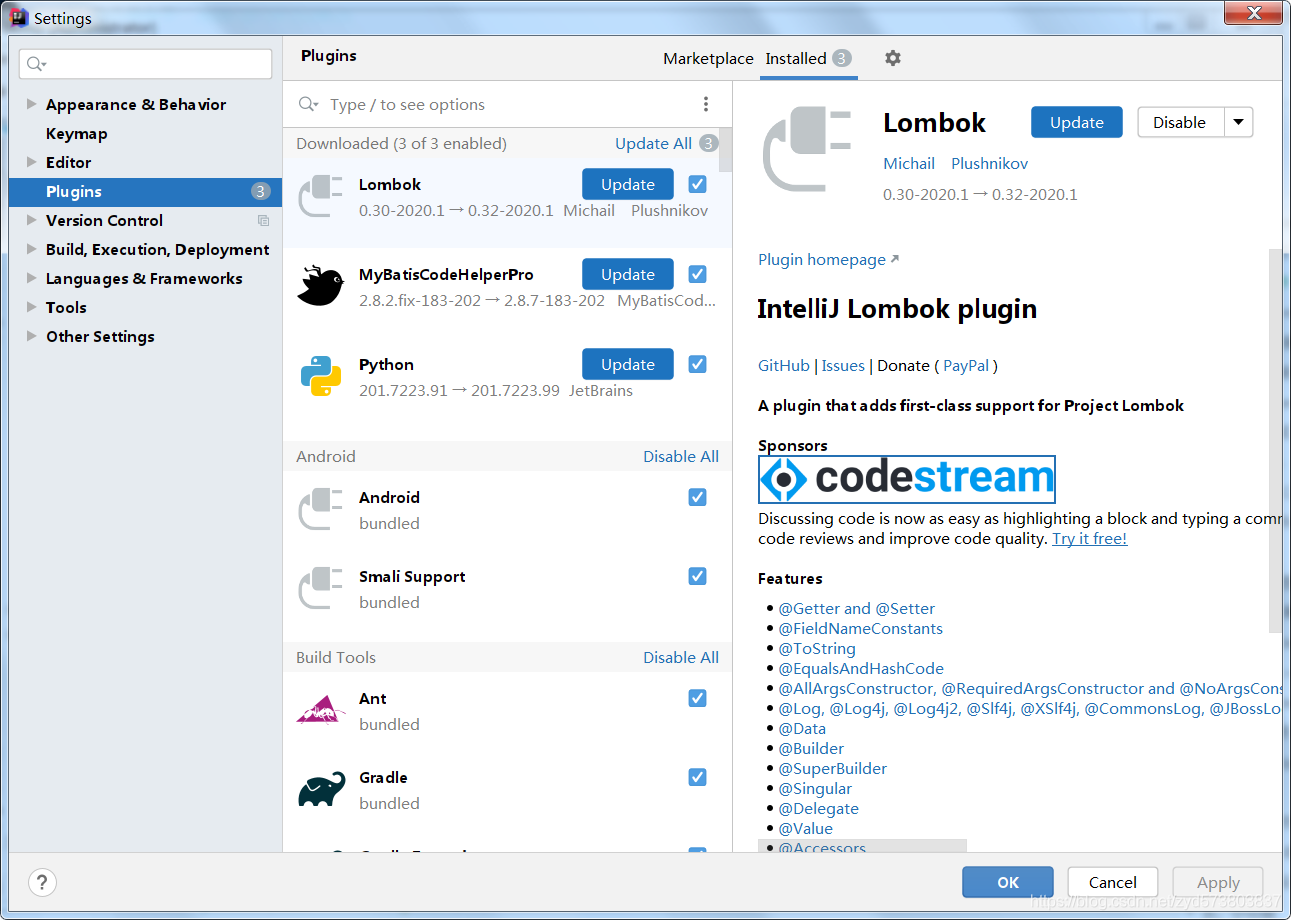
Task: Select the Android plugin plug icon
Action: (321, 509)
